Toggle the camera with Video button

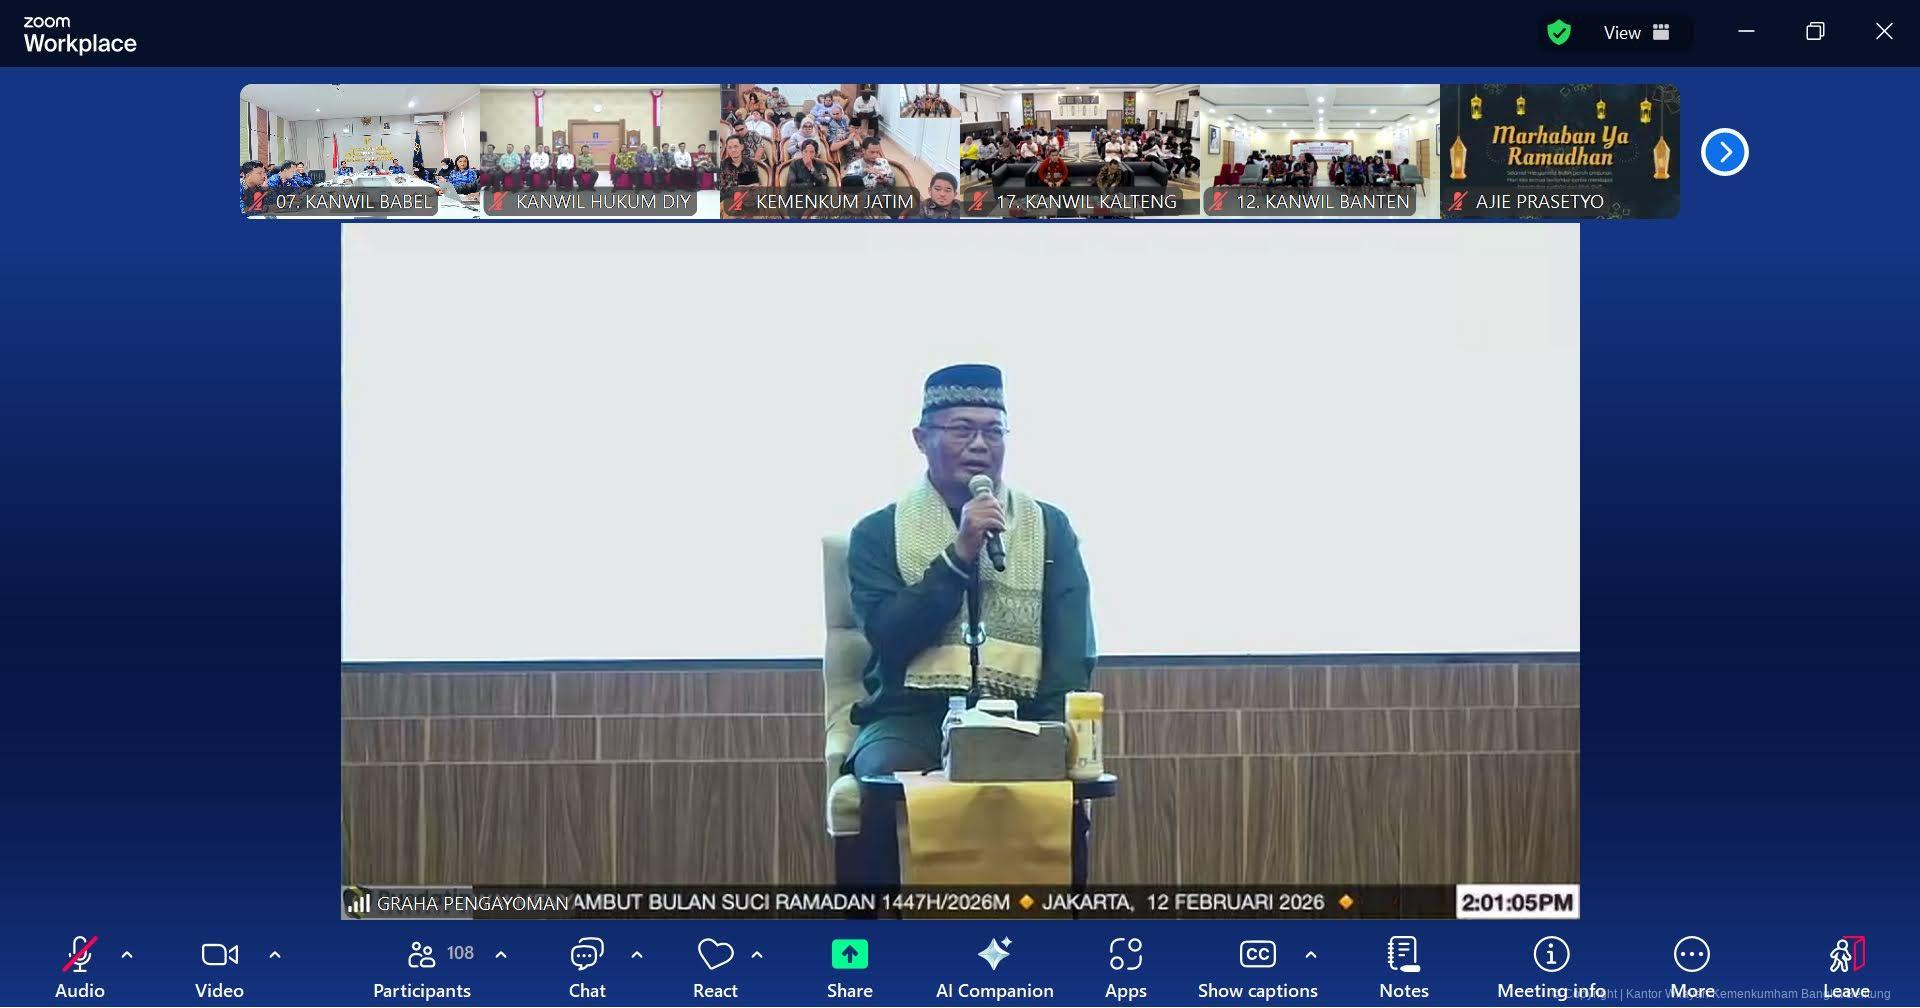219,967
